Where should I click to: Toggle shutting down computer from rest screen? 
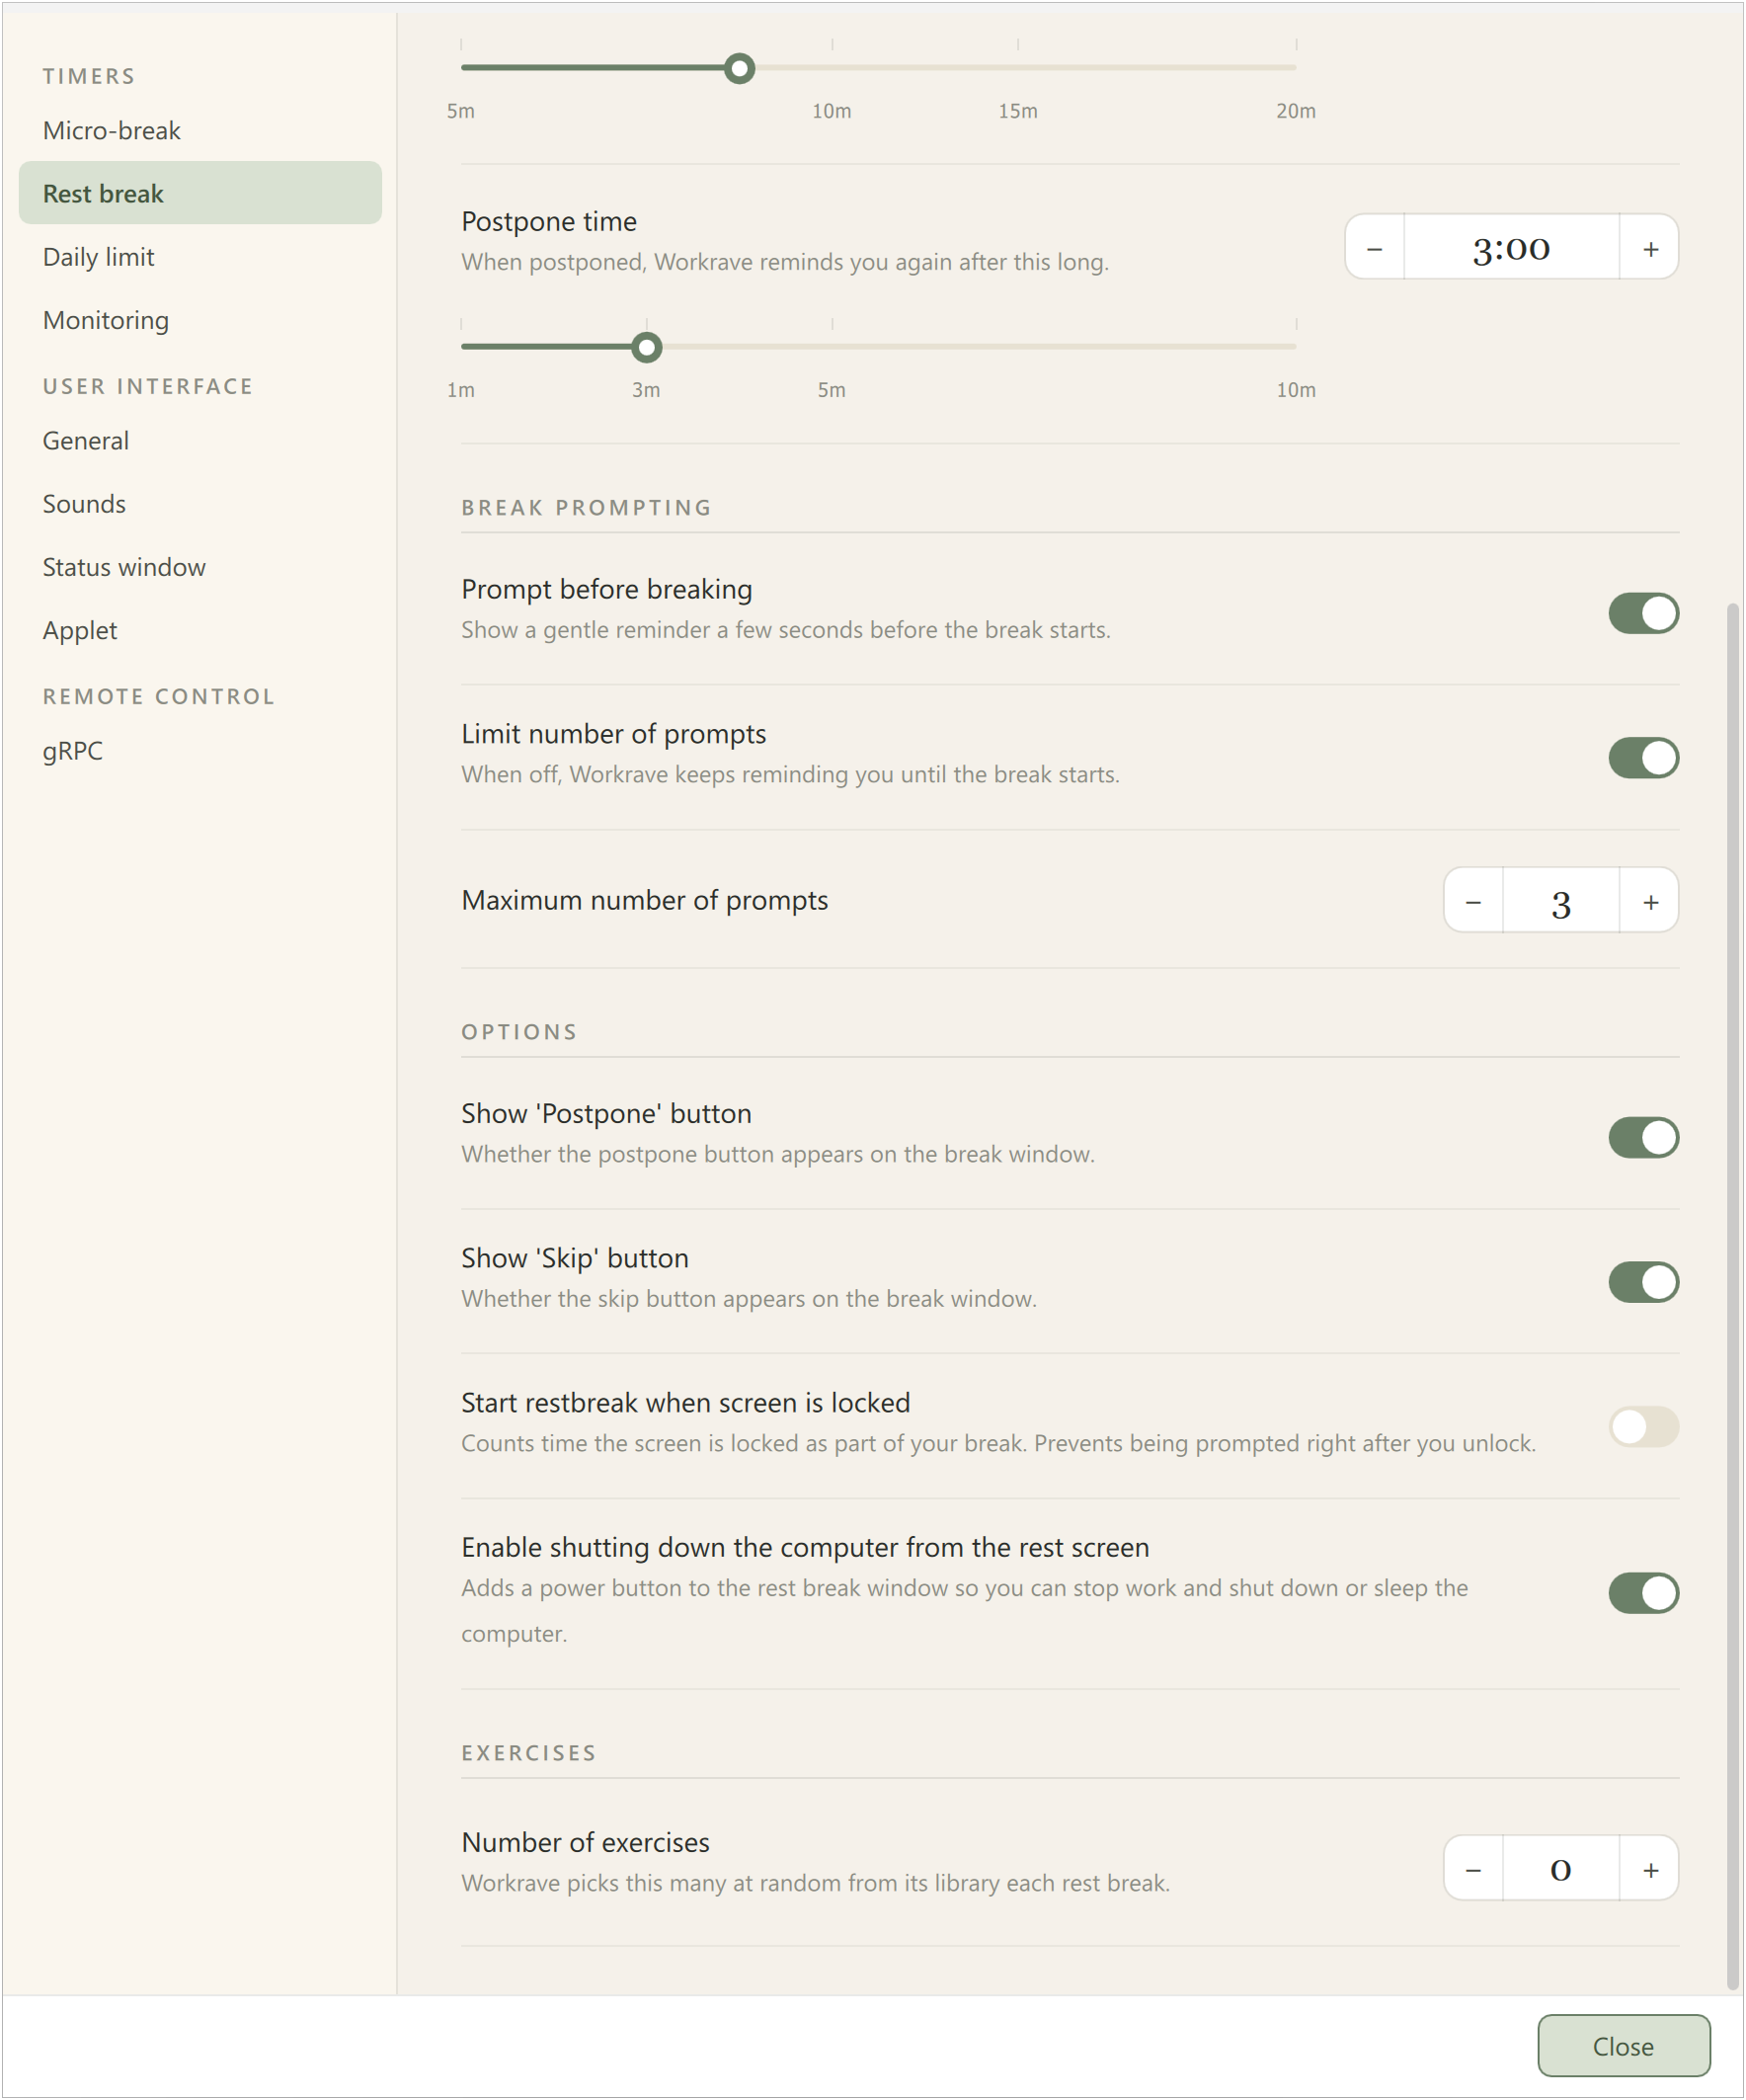[1643, 1593]
